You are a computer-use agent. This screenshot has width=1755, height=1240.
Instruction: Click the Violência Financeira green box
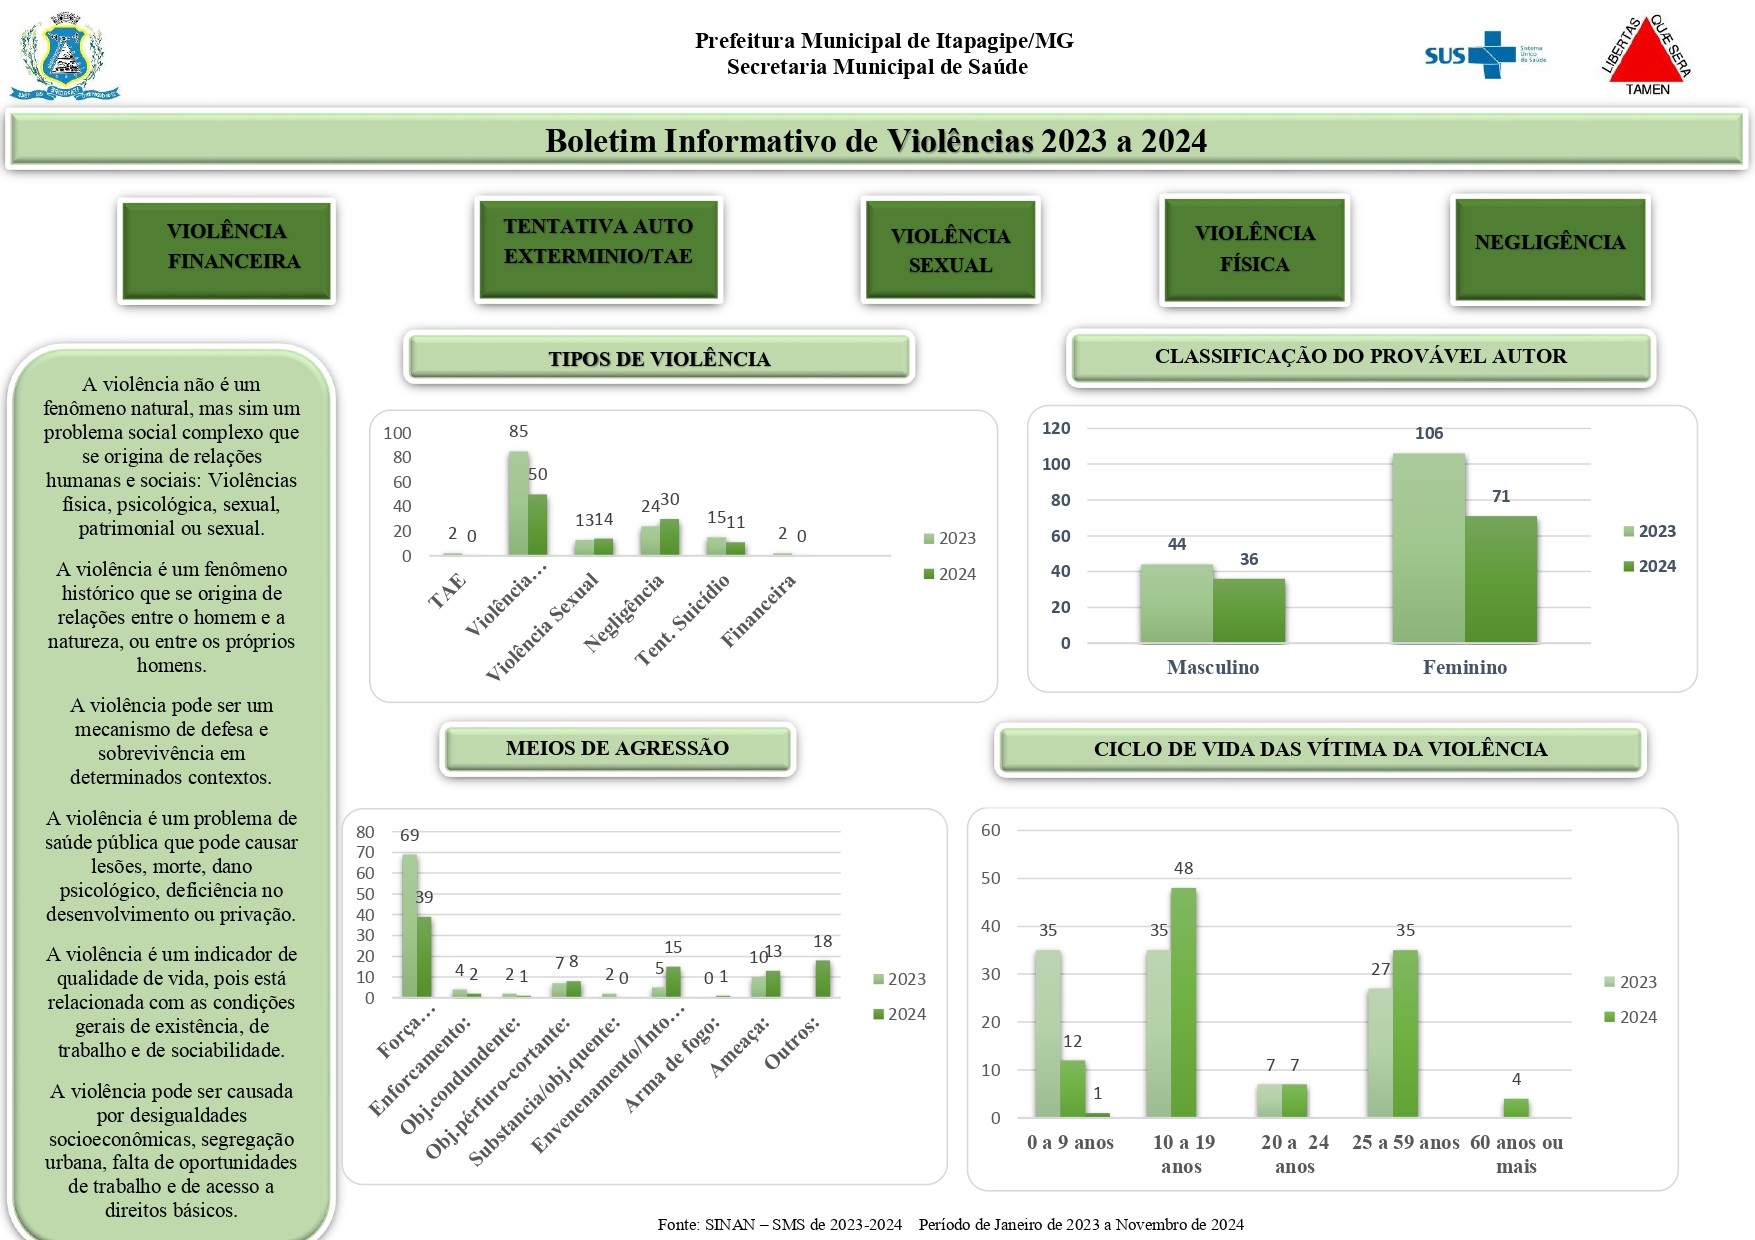pos(227,250)
